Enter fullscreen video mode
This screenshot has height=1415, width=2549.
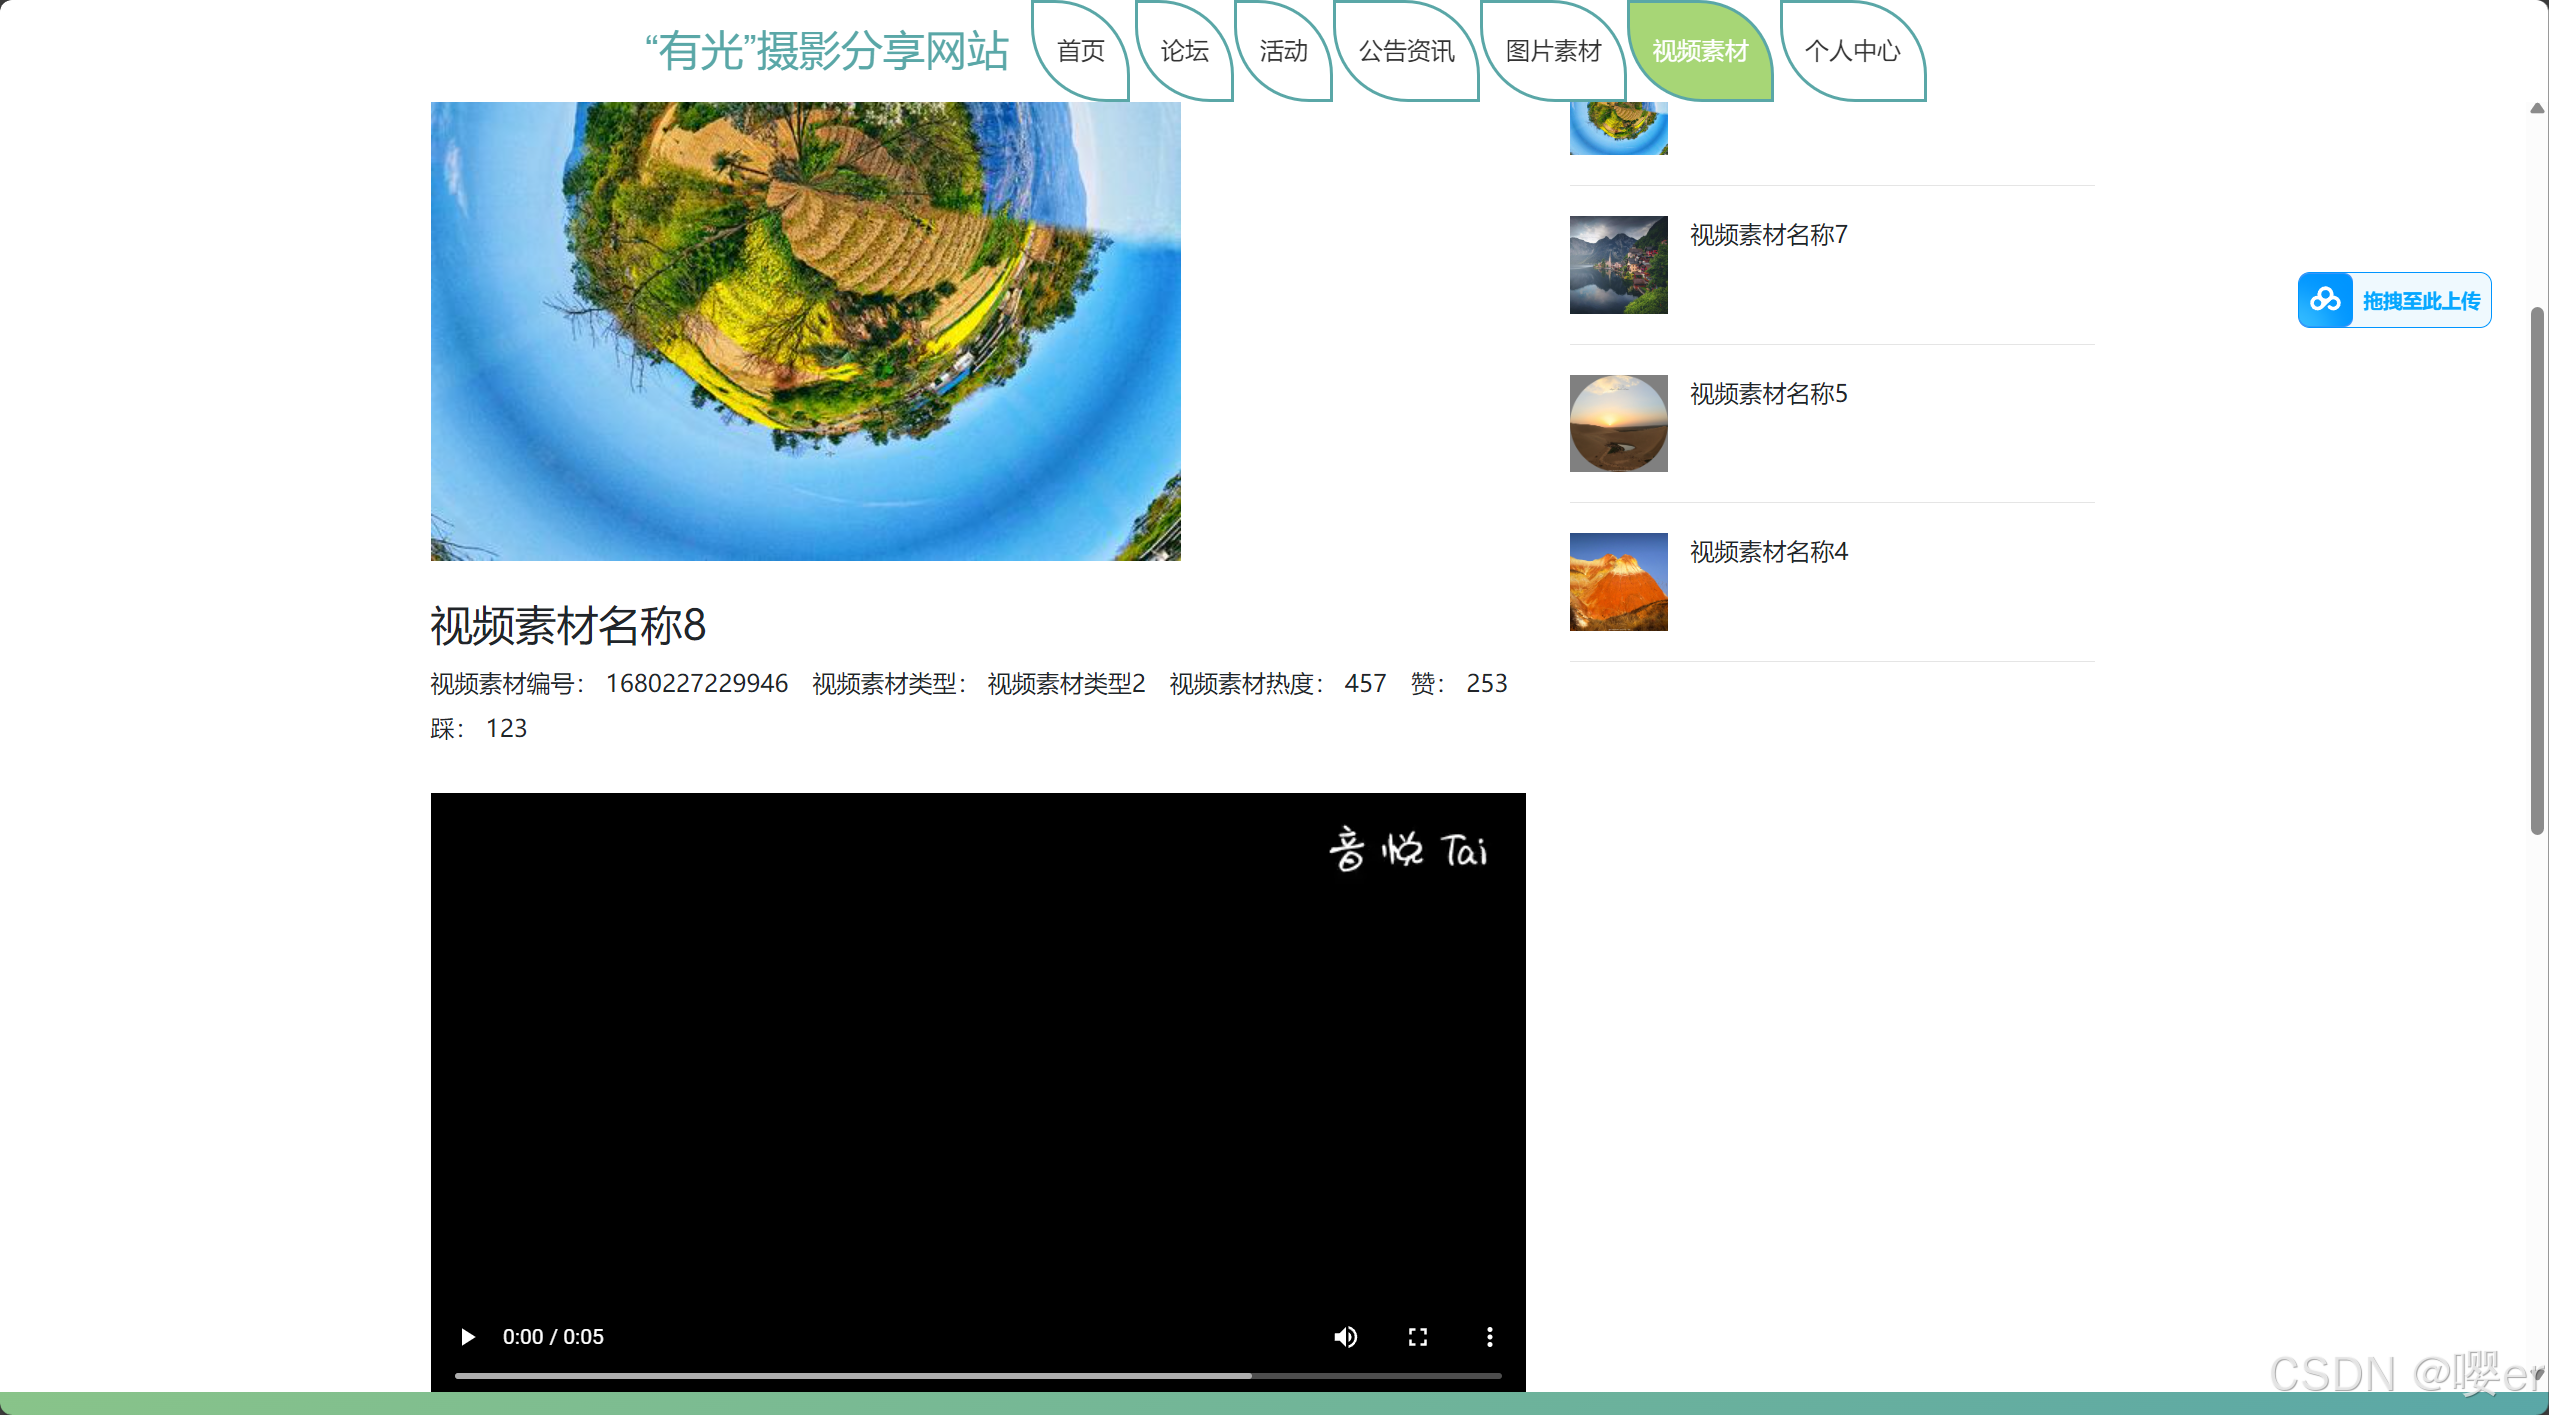pyautogui.click(x=1417, y=1337)
